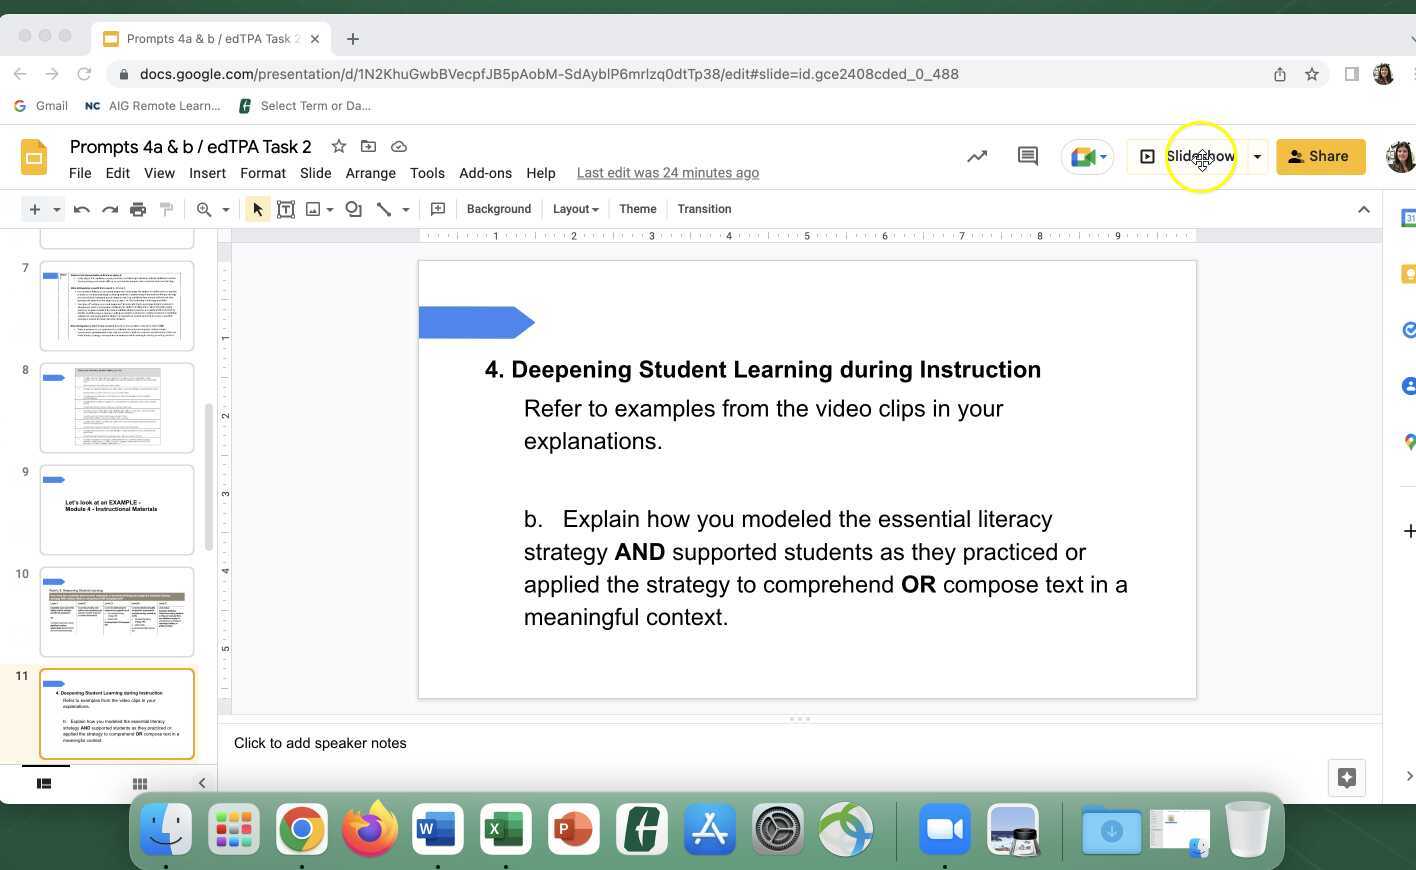
Task: Open Google Calendar from the side panel
Action: (x=1408, y=218)
